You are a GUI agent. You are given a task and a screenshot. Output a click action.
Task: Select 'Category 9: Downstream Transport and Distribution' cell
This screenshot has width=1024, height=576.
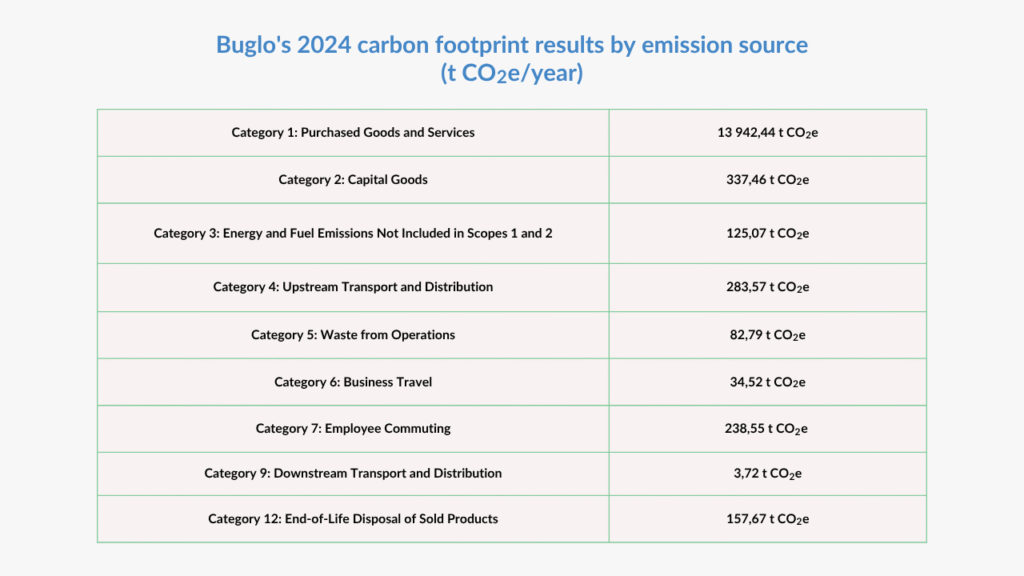click(x=353, y=473)
